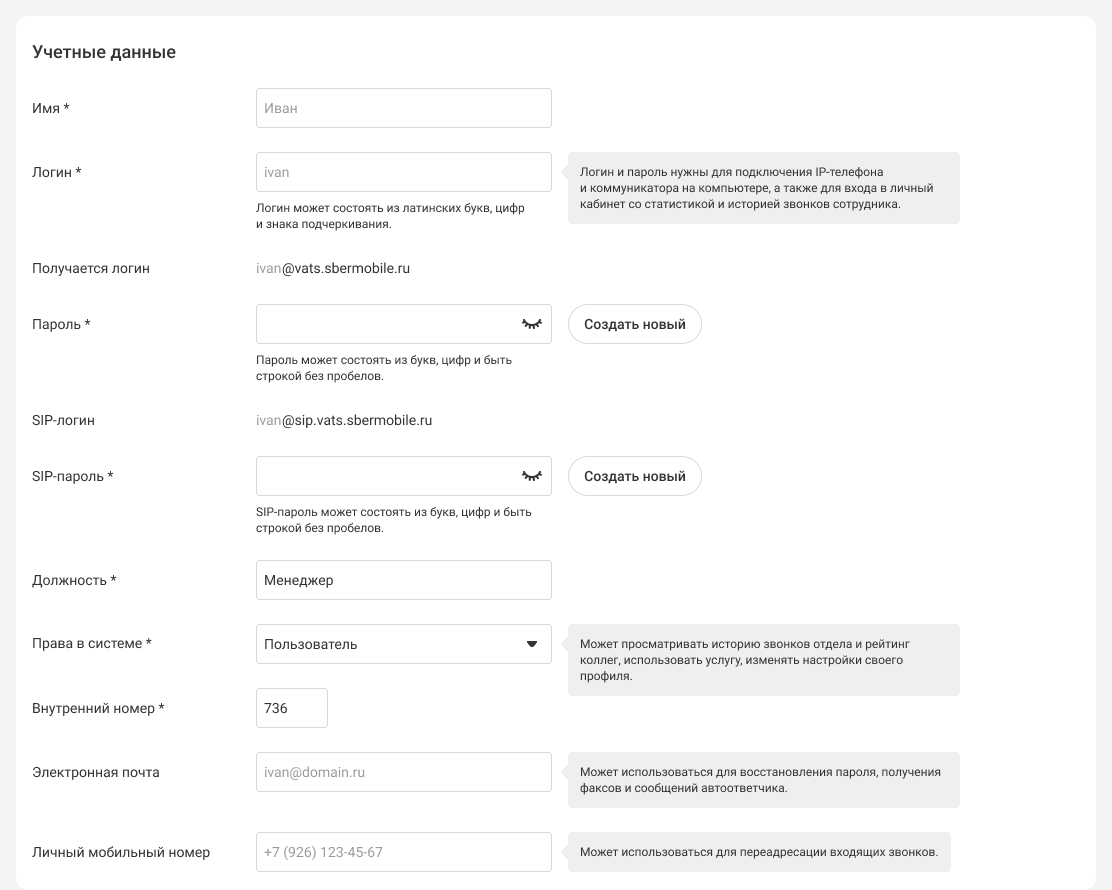The width and height of the screenshot is (1112, 890).
Task: Click the login and password hint box
Action: [x=763, y=188]
